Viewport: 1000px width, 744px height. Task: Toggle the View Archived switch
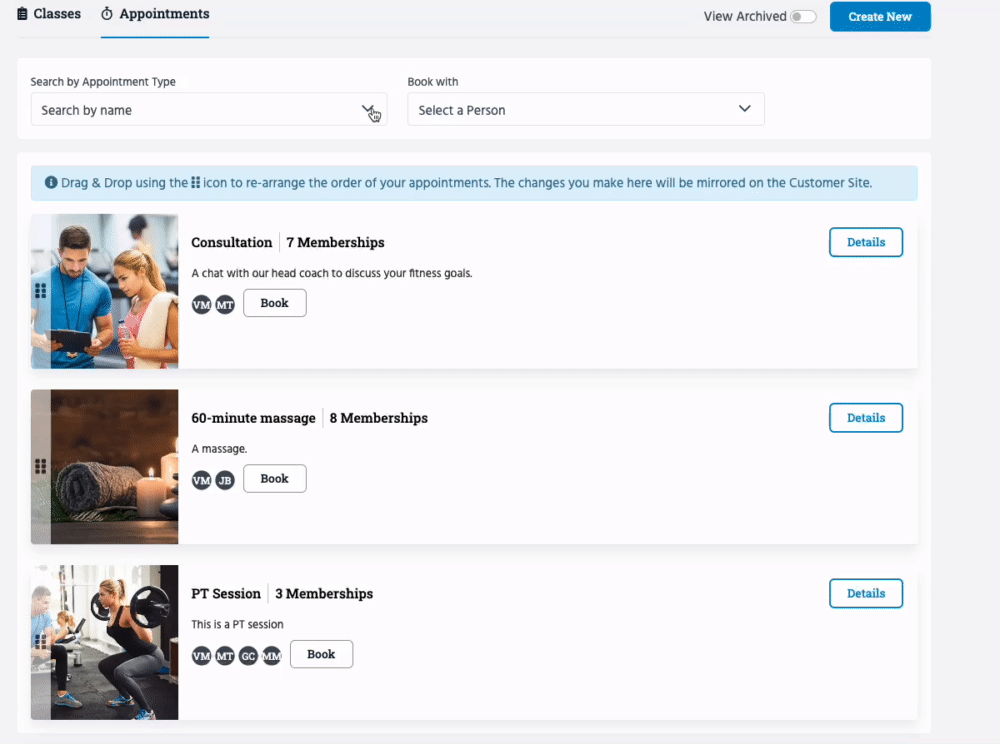[803, 17]
